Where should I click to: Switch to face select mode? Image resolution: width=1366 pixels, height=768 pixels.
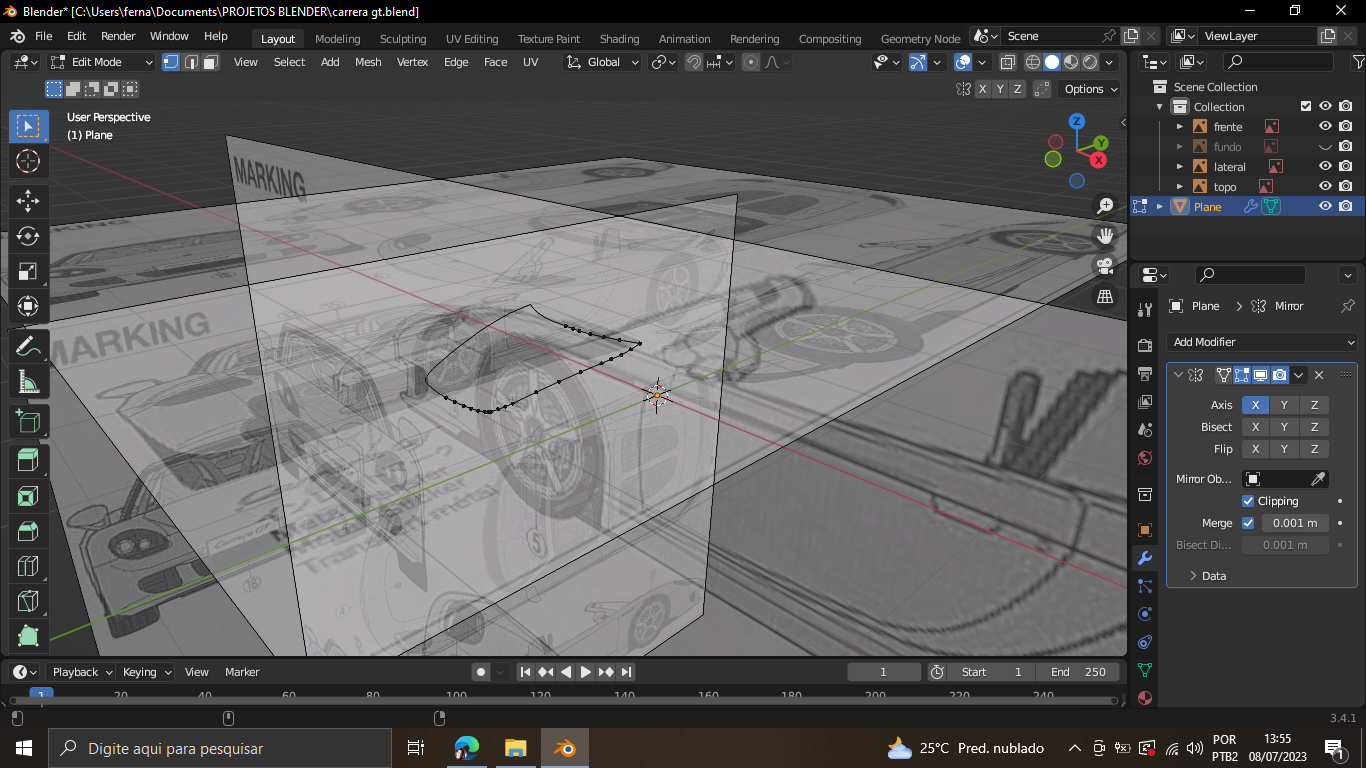pos(211,62)
